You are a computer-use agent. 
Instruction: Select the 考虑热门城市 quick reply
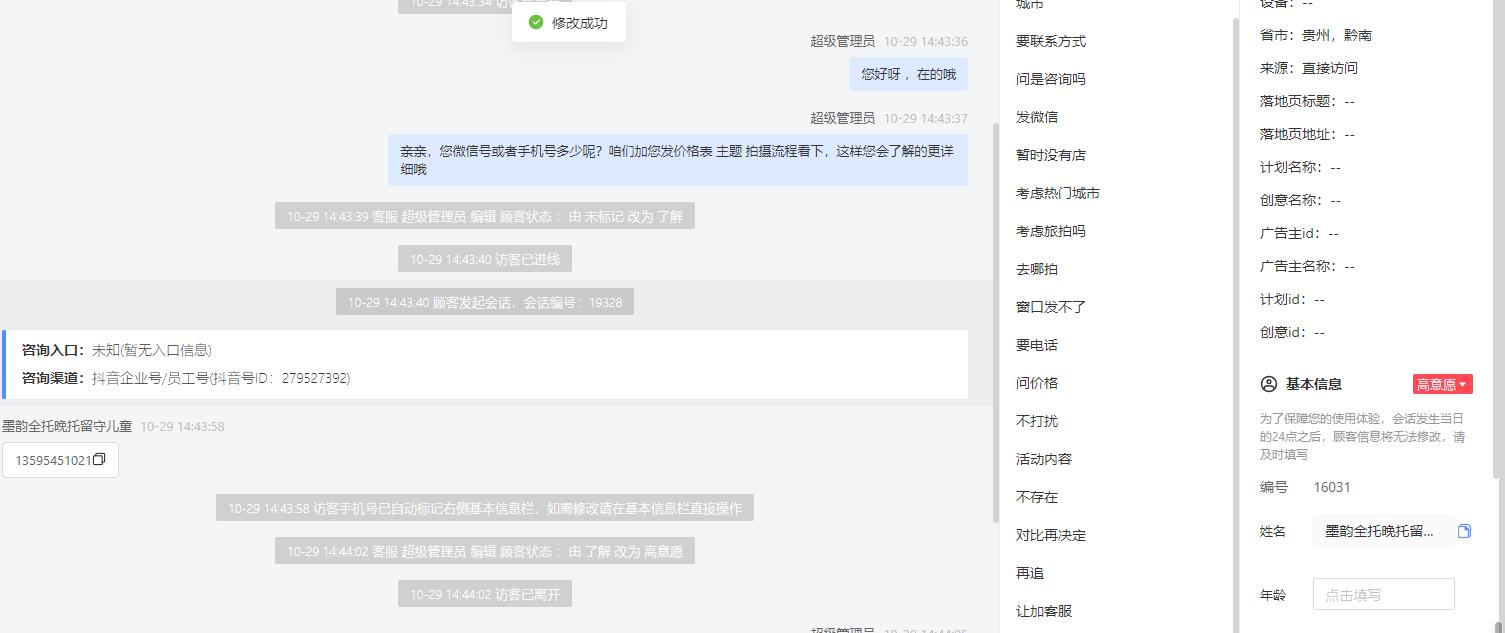click(x=1058, y=193)
